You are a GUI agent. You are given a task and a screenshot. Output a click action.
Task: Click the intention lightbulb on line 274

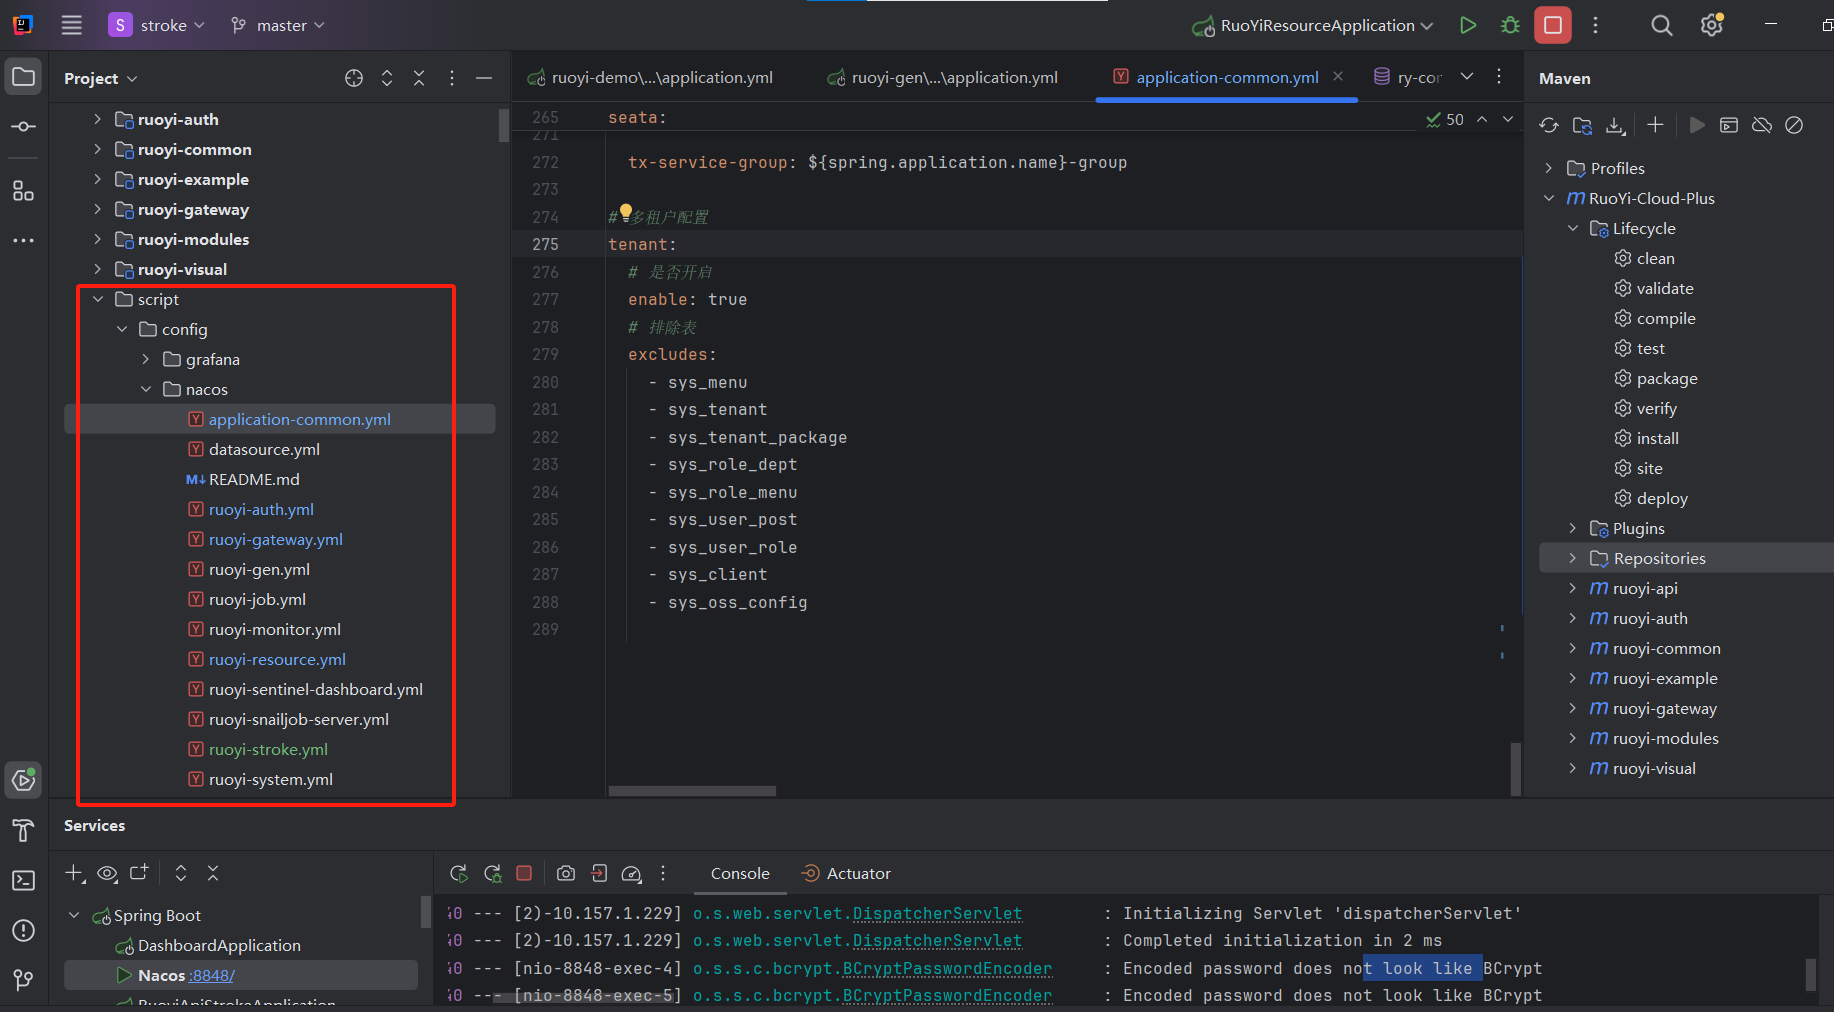626,211
